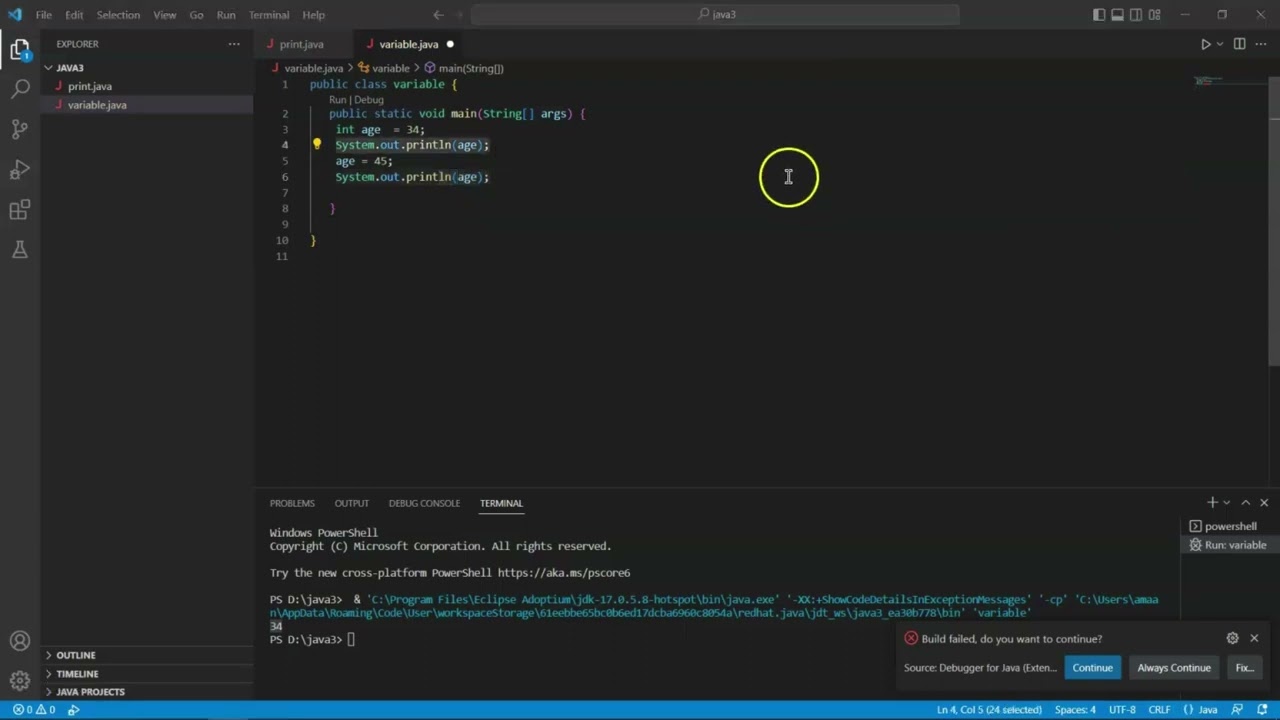Customize layout icon in title bar

1155,15
